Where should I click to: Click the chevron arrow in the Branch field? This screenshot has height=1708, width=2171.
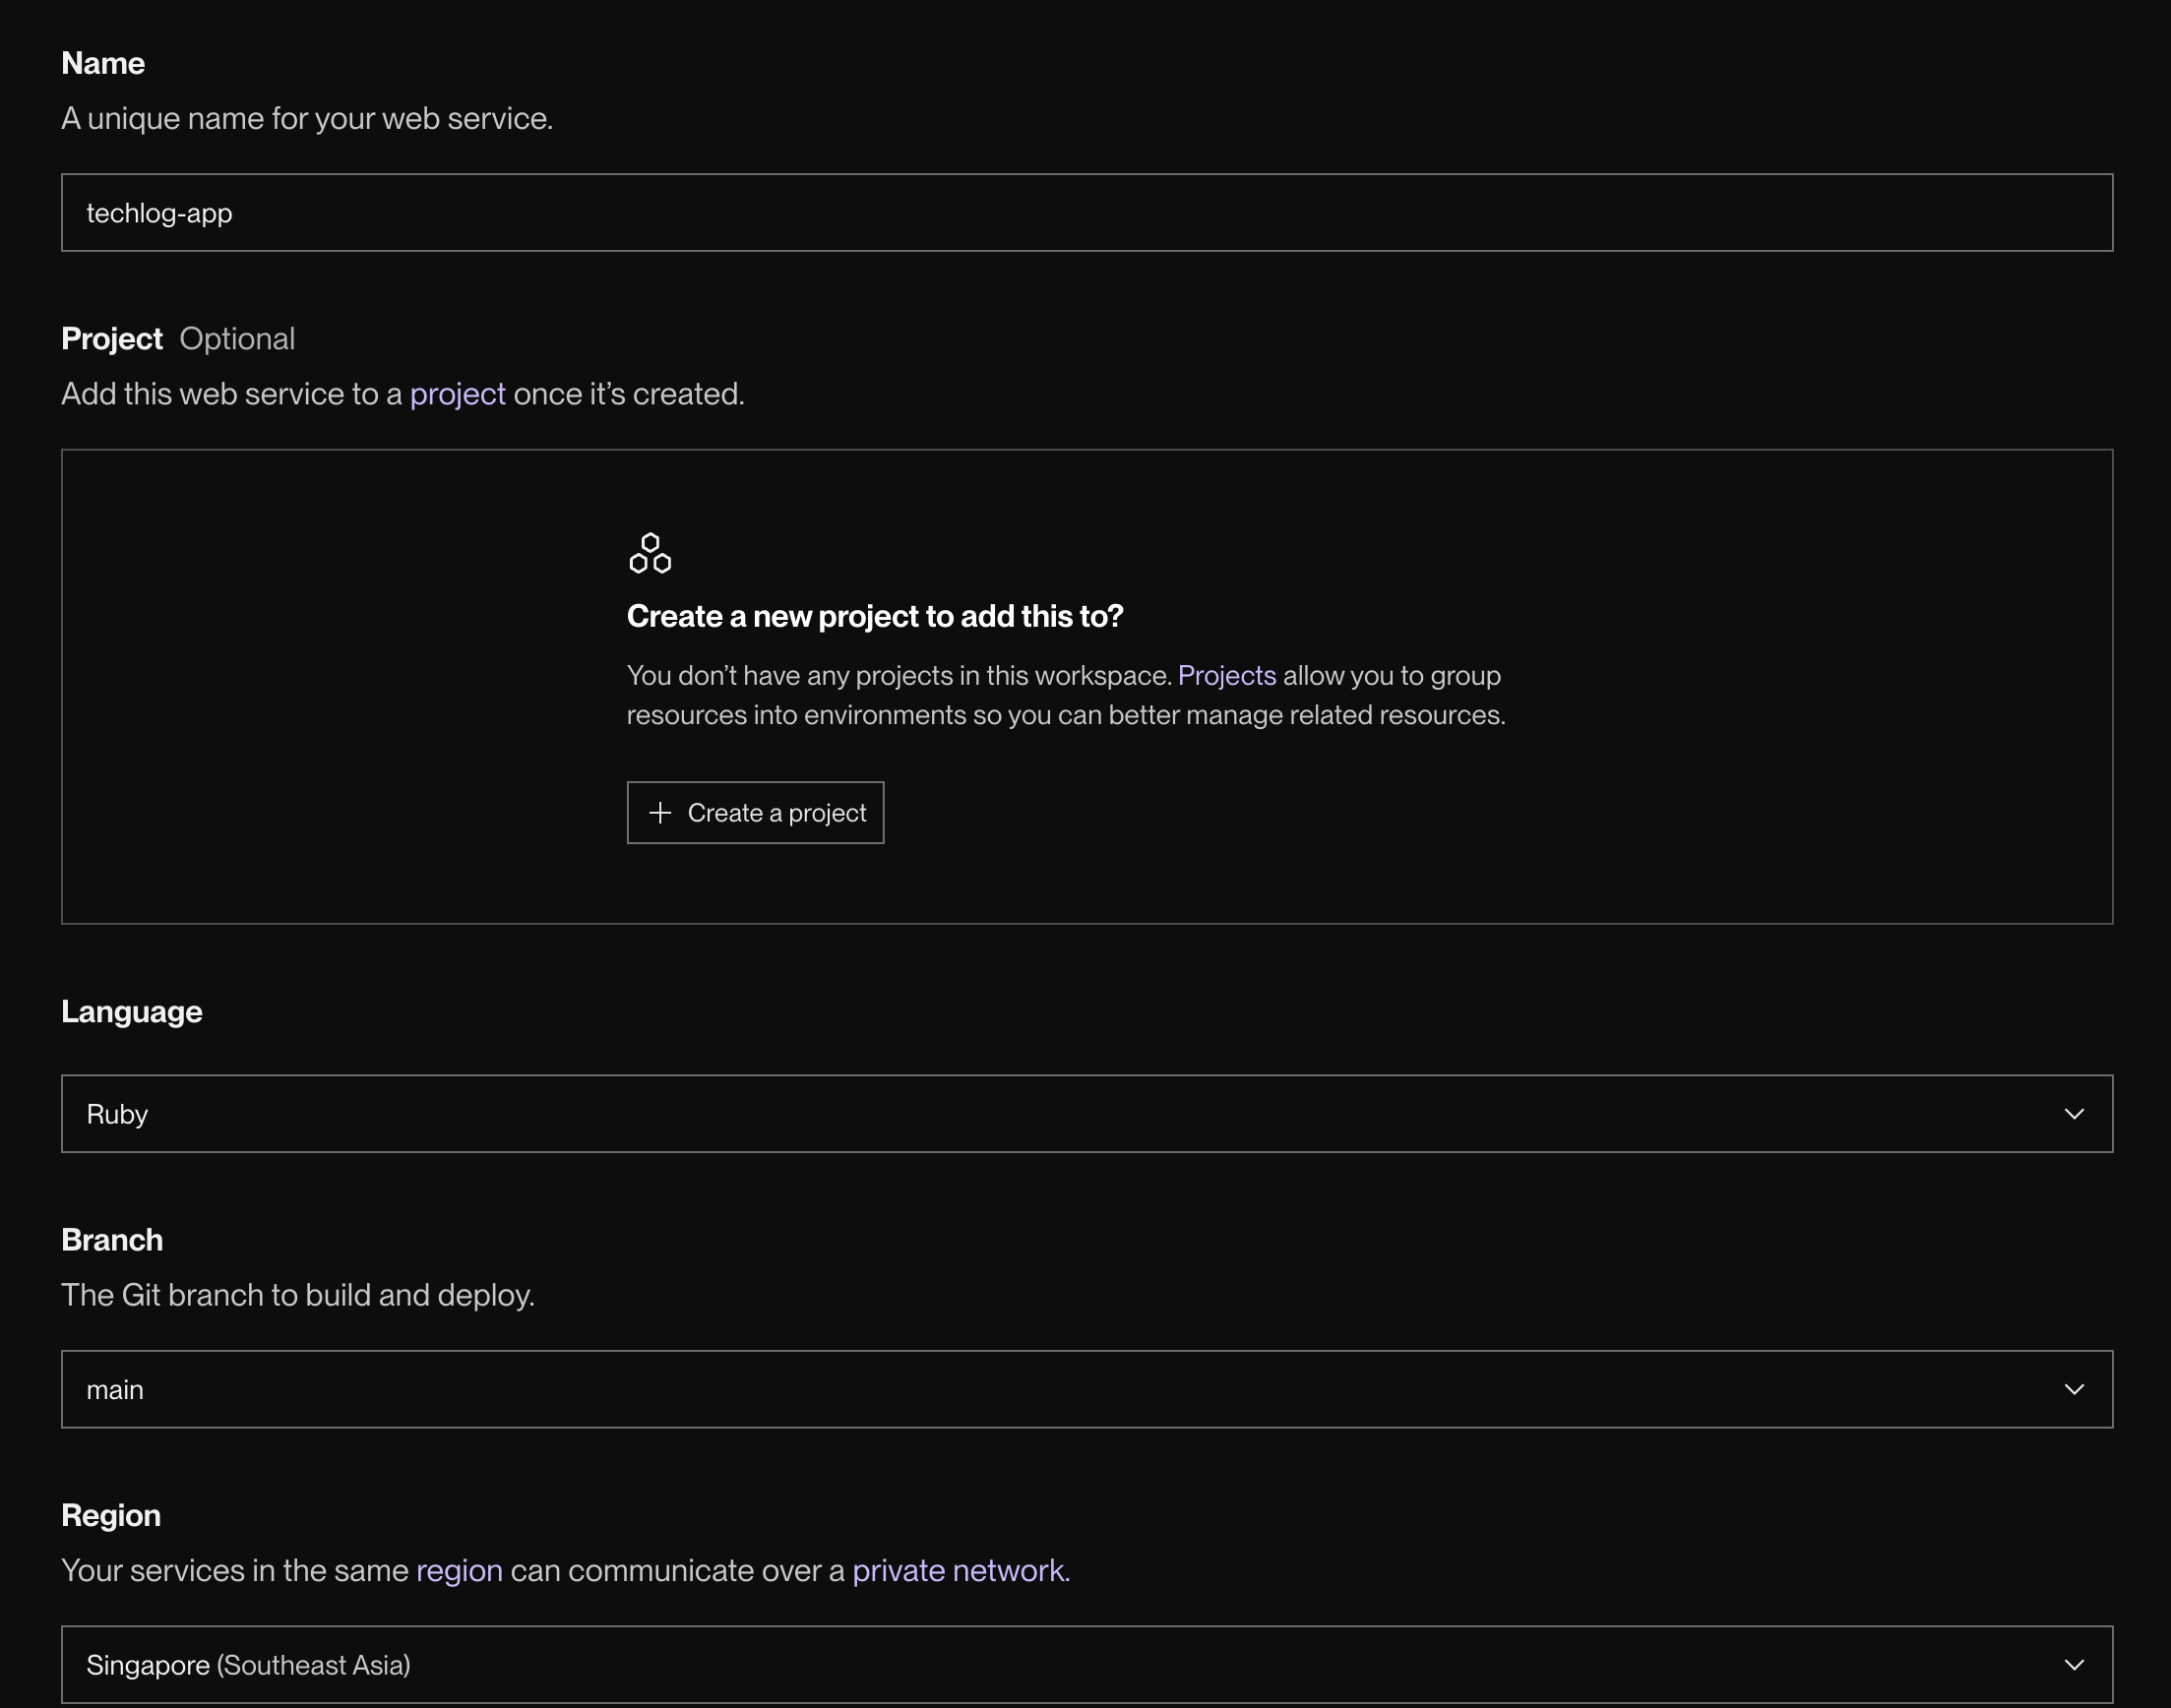[2074, 1389]
